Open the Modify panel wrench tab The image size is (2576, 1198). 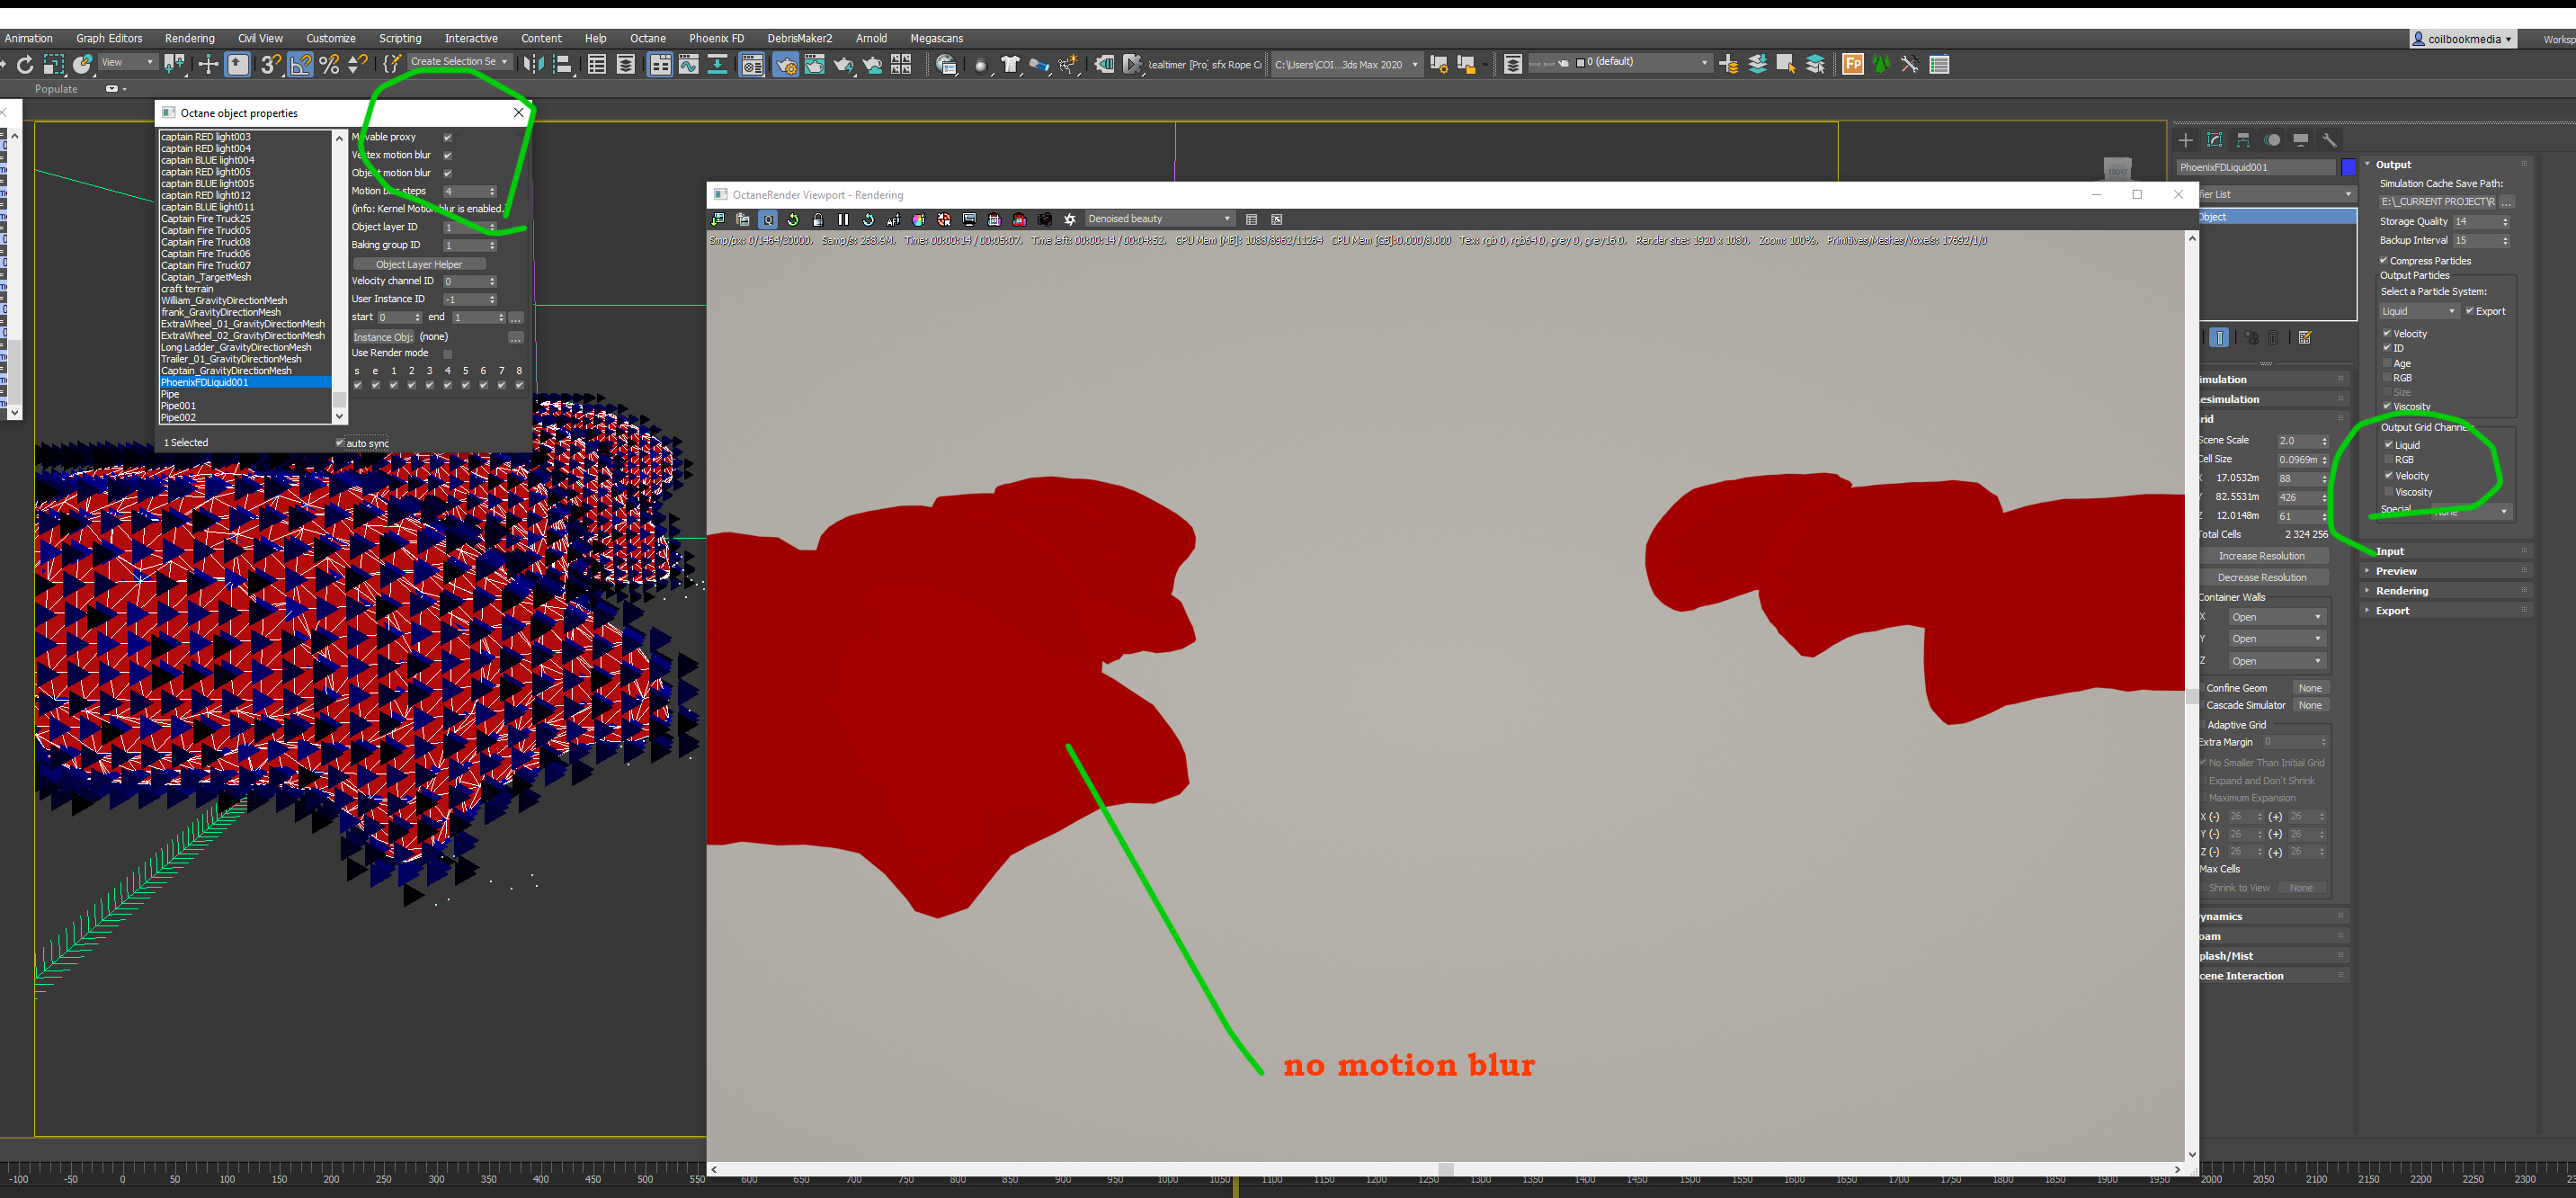click(x=2329, y=140)
